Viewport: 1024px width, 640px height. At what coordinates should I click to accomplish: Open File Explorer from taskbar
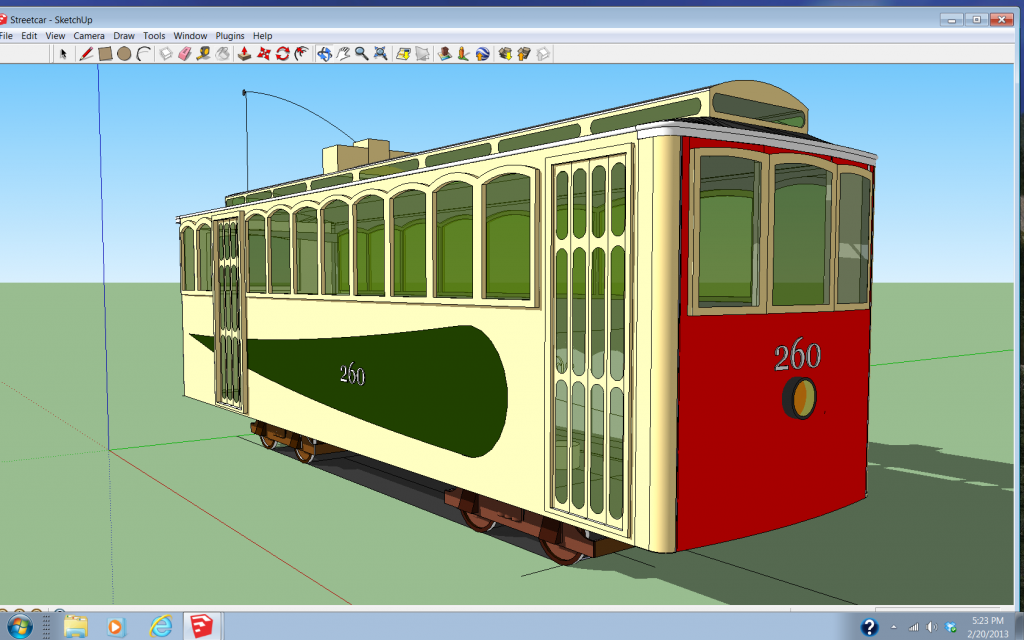pos(76,627)
